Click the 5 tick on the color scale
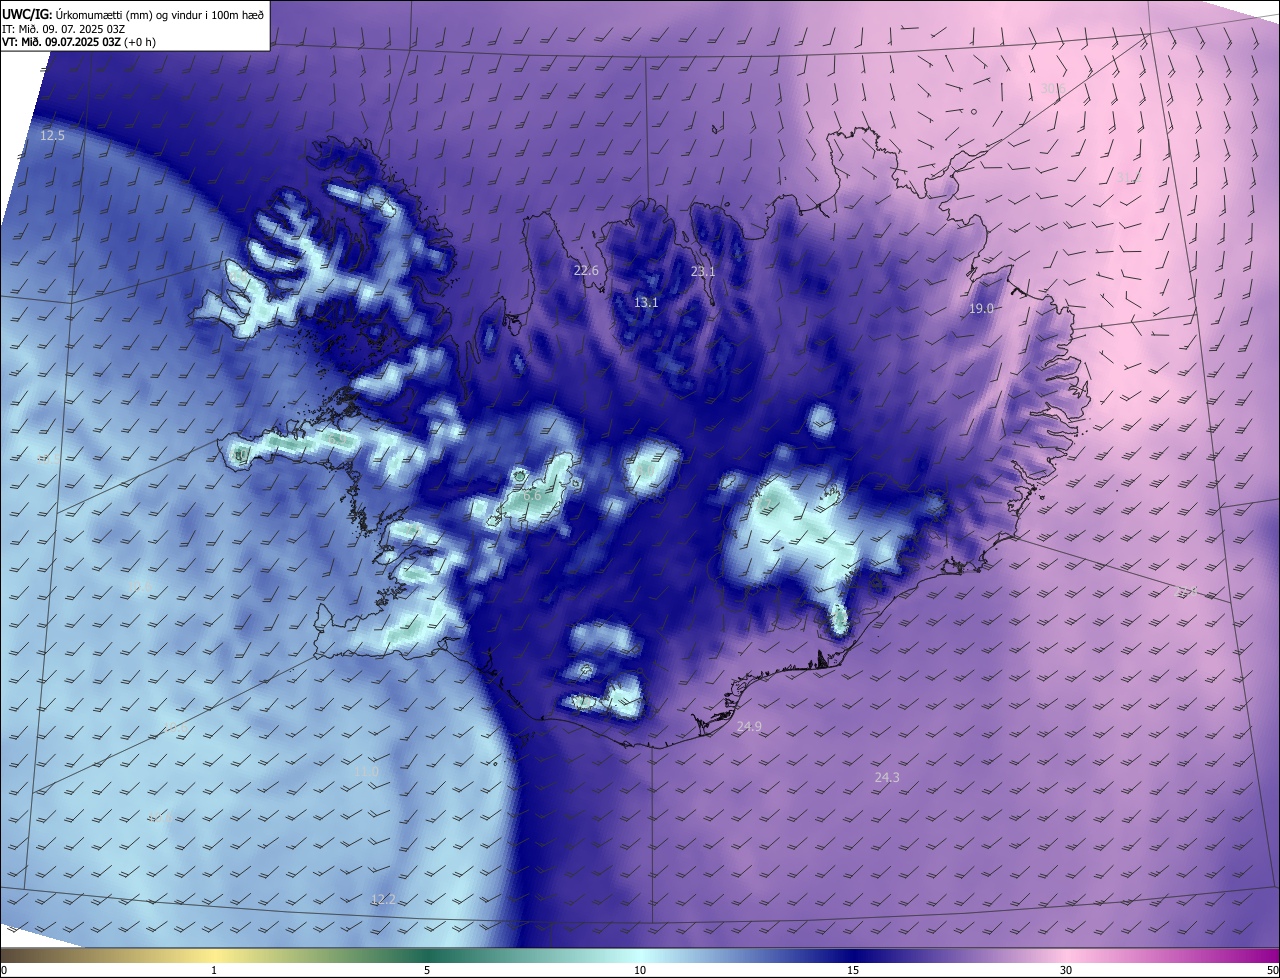 coord(427,970)
